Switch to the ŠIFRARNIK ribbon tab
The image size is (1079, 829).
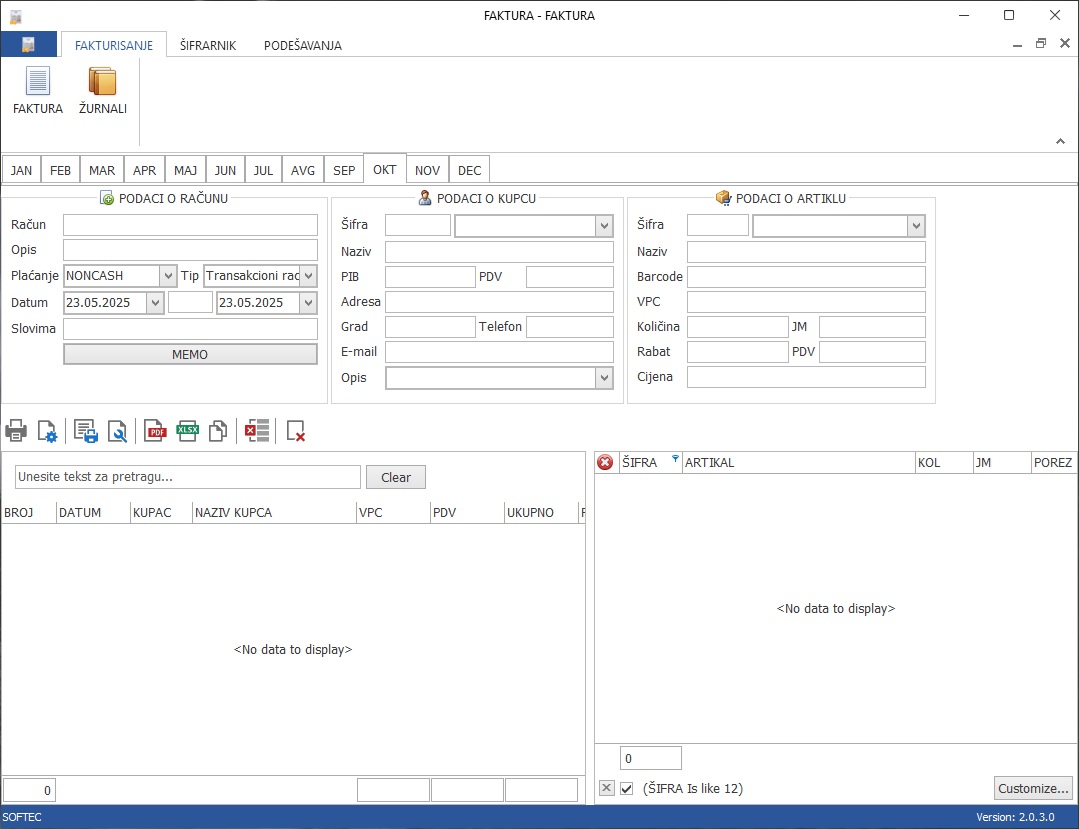pyautogui.click(x=208, y=45)
